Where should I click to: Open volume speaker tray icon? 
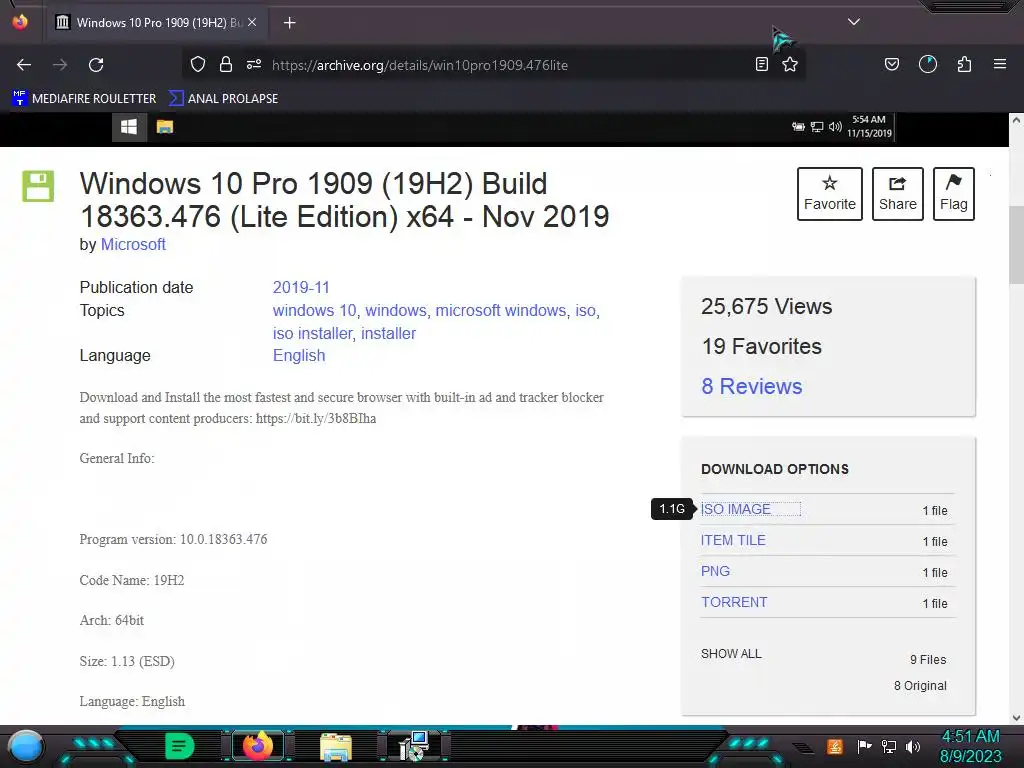tap(913, 746)
